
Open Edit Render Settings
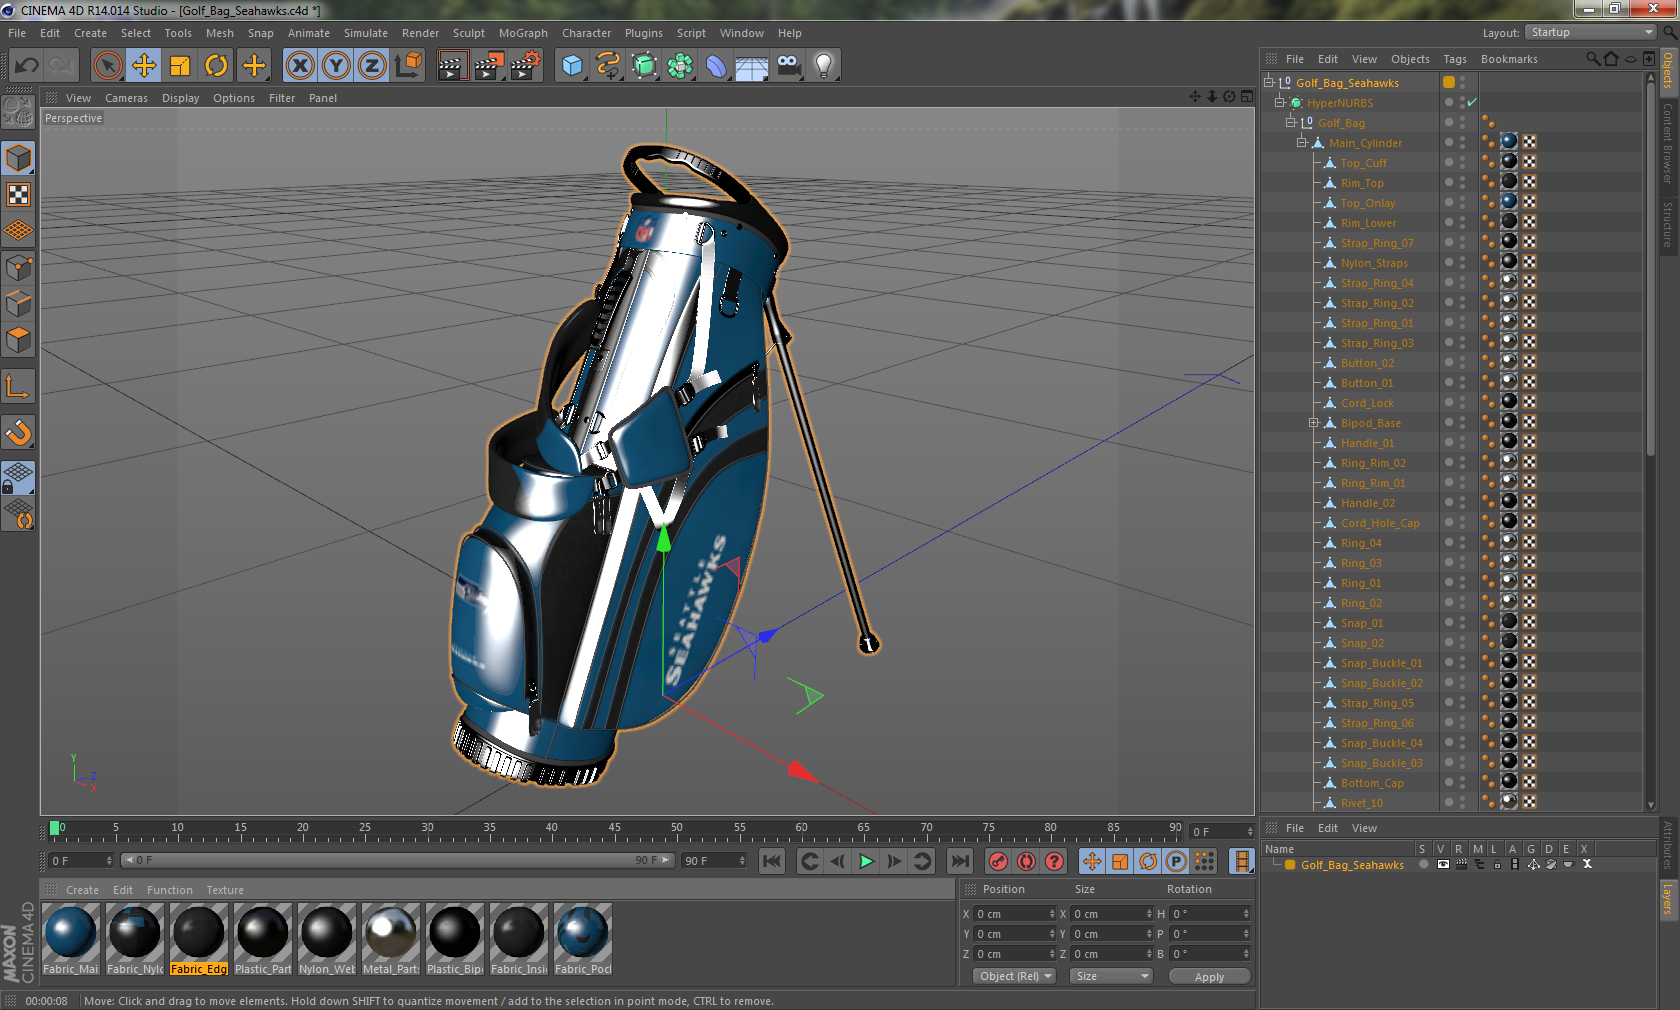click(x=525, y=66)
